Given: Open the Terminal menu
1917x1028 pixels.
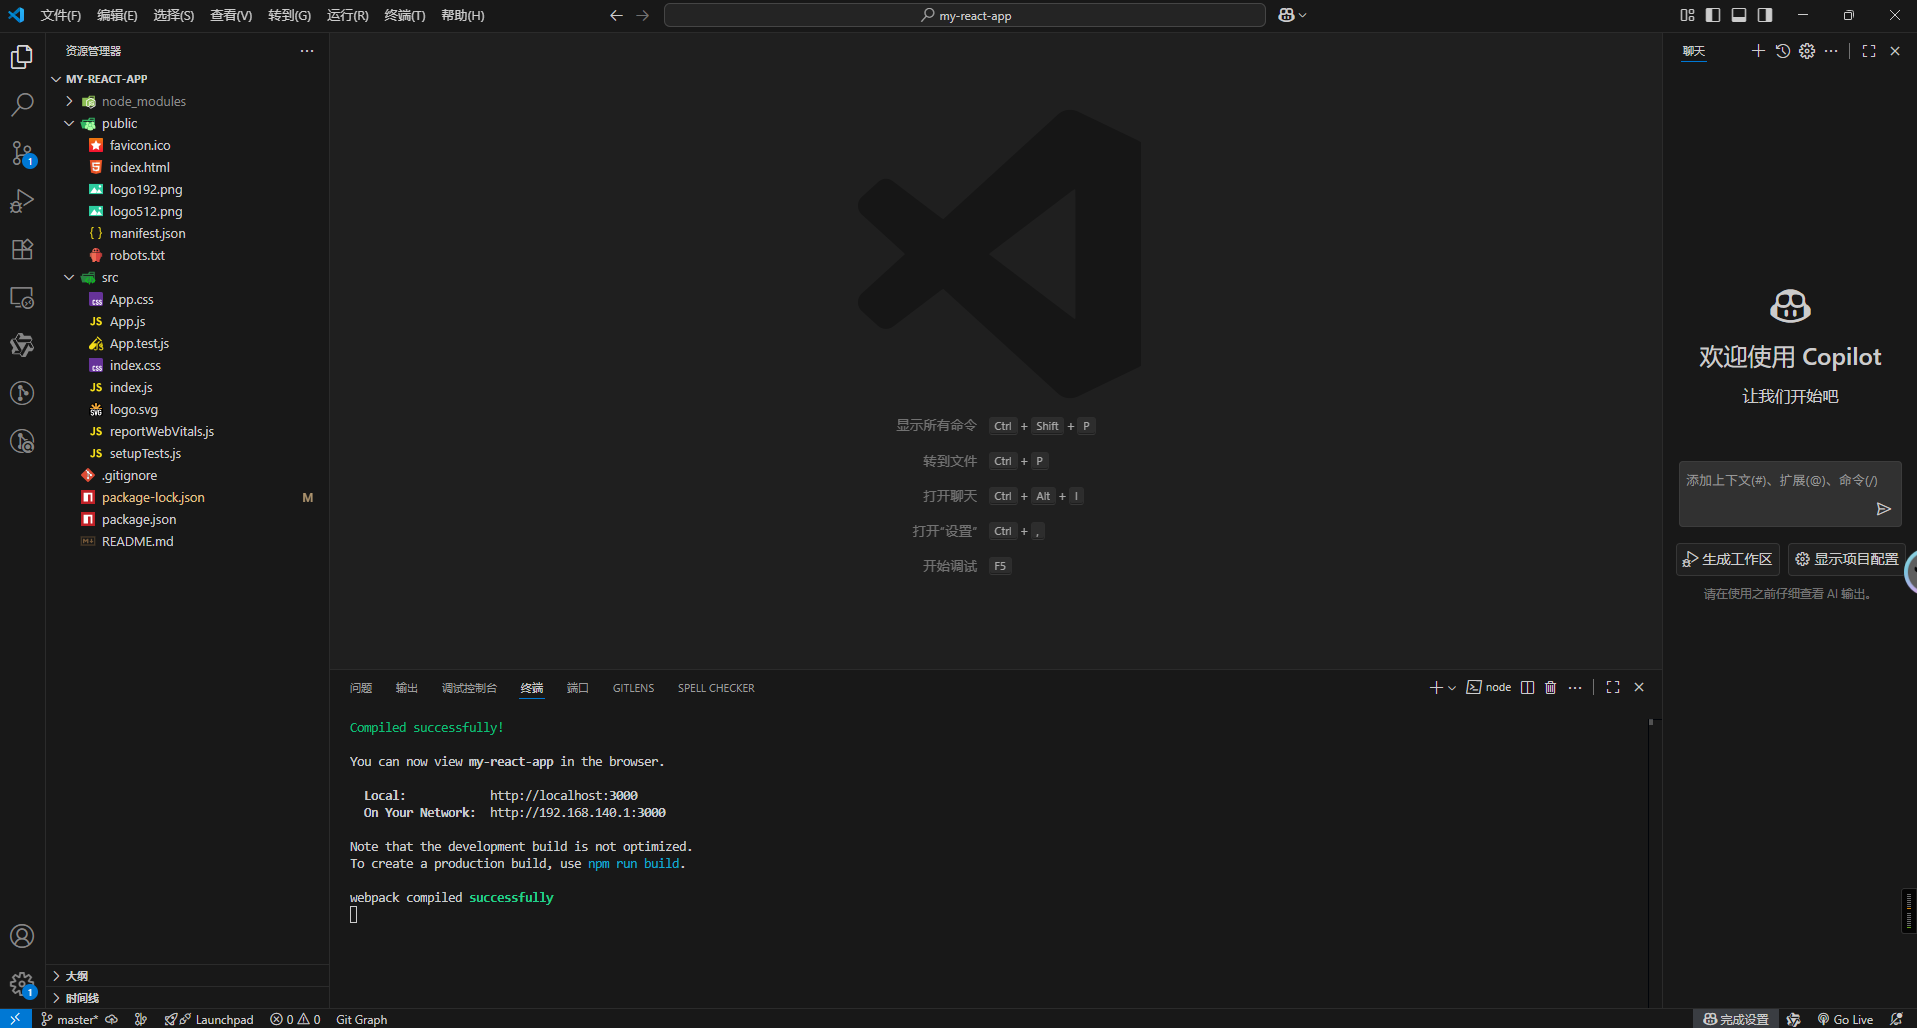Looking at the screenshot, I should 405,15.
